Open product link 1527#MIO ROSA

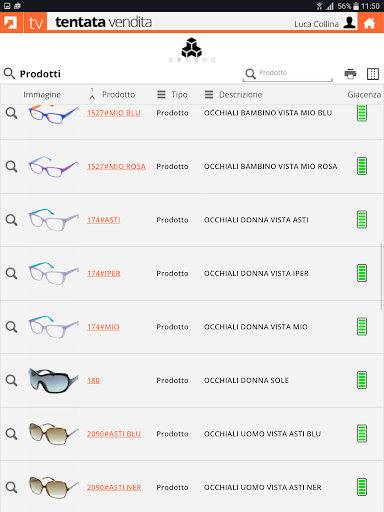coord(116,166)
